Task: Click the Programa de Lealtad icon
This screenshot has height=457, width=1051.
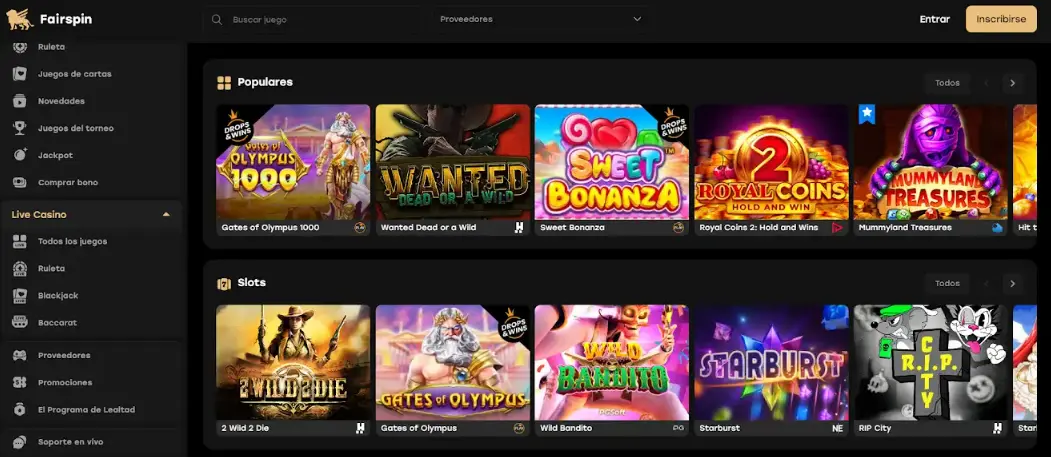Action: tap(20, 409)
